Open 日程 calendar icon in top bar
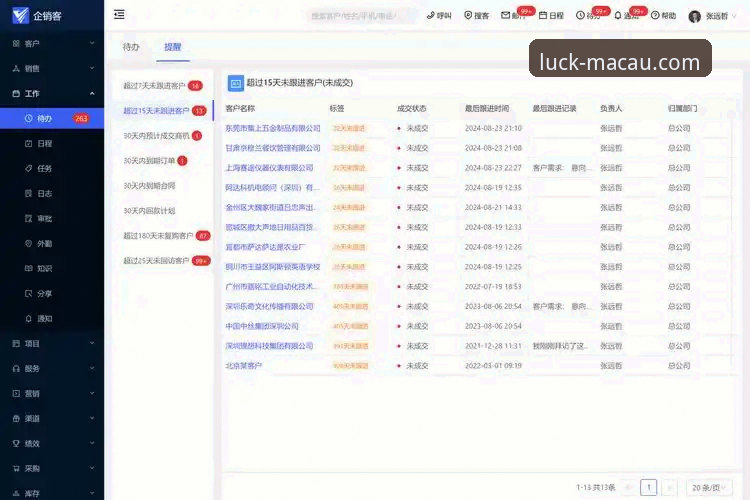 [x=543, y=15]
